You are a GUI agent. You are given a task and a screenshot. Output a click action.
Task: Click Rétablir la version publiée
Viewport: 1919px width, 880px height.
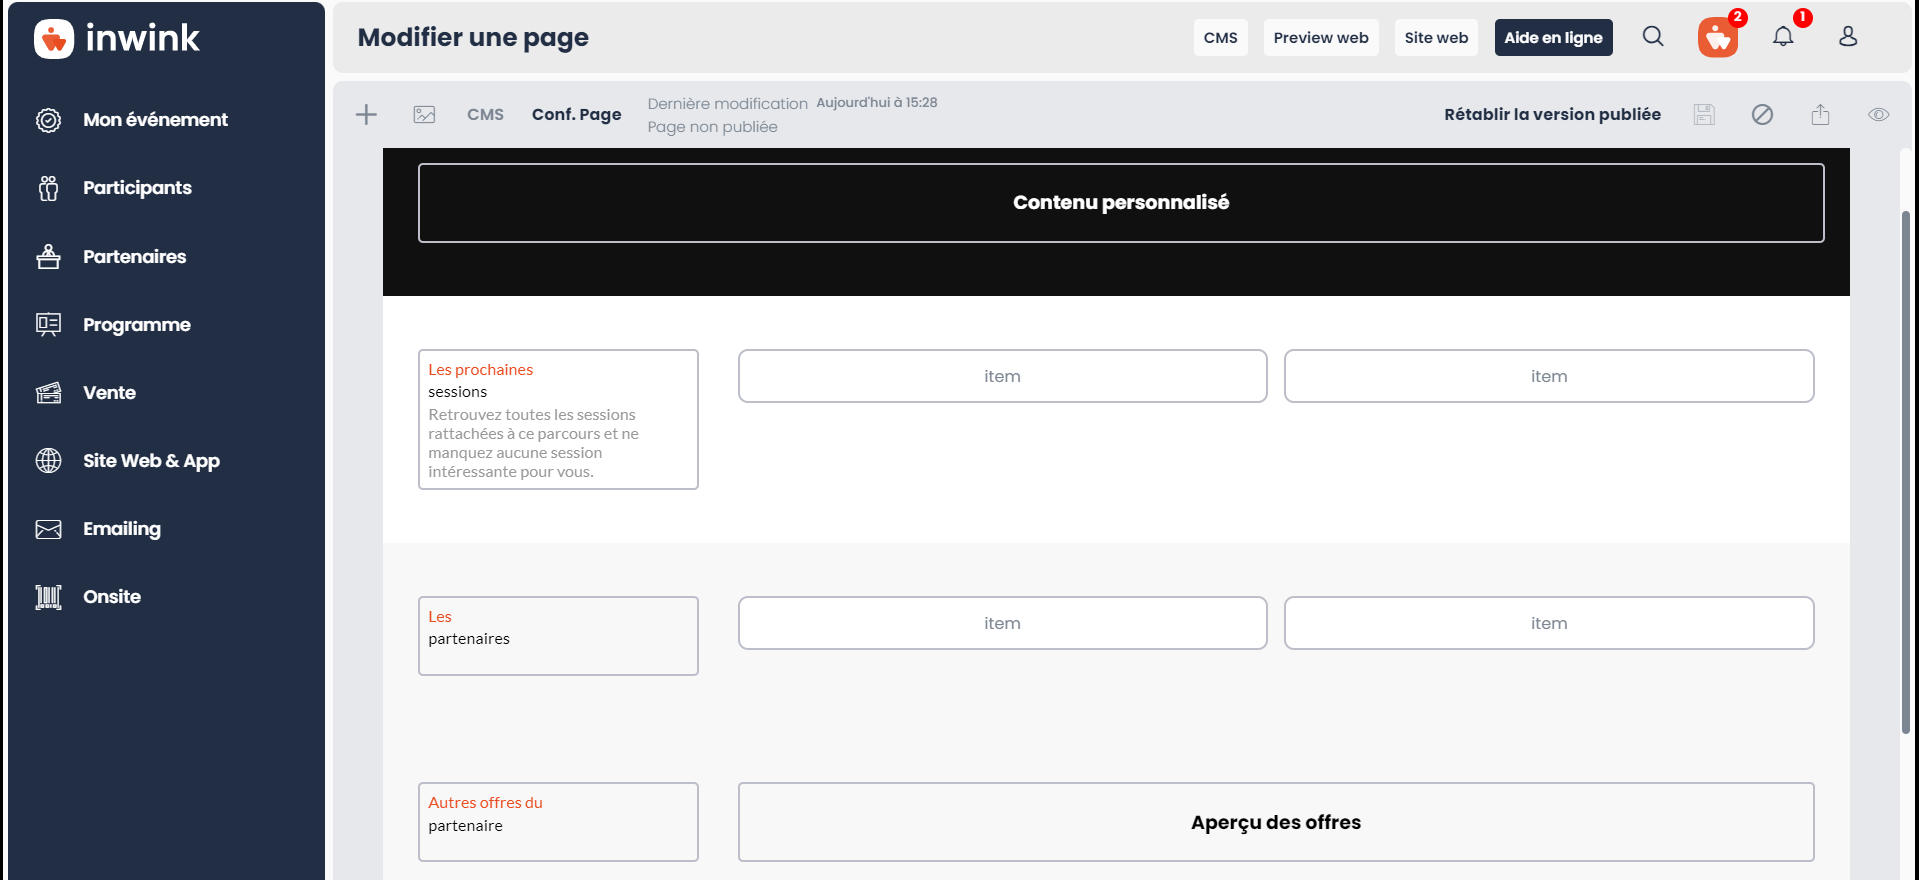click(1552, 115)
